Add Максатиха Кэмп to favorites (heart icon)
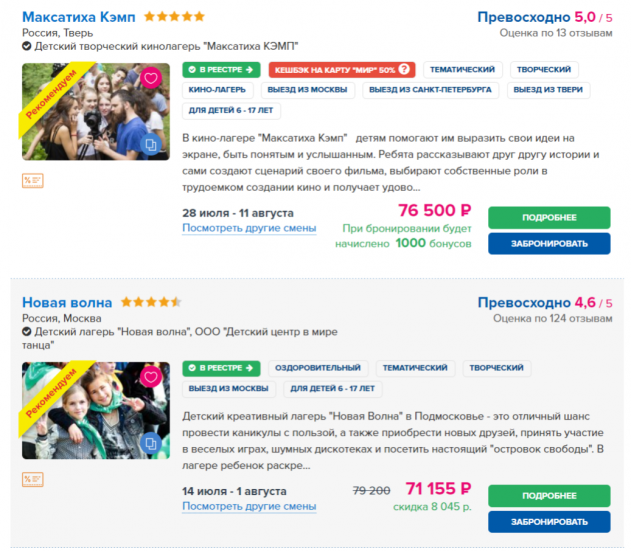The width and height of the screenshot is (631, 551). click(x=151, y=78)
